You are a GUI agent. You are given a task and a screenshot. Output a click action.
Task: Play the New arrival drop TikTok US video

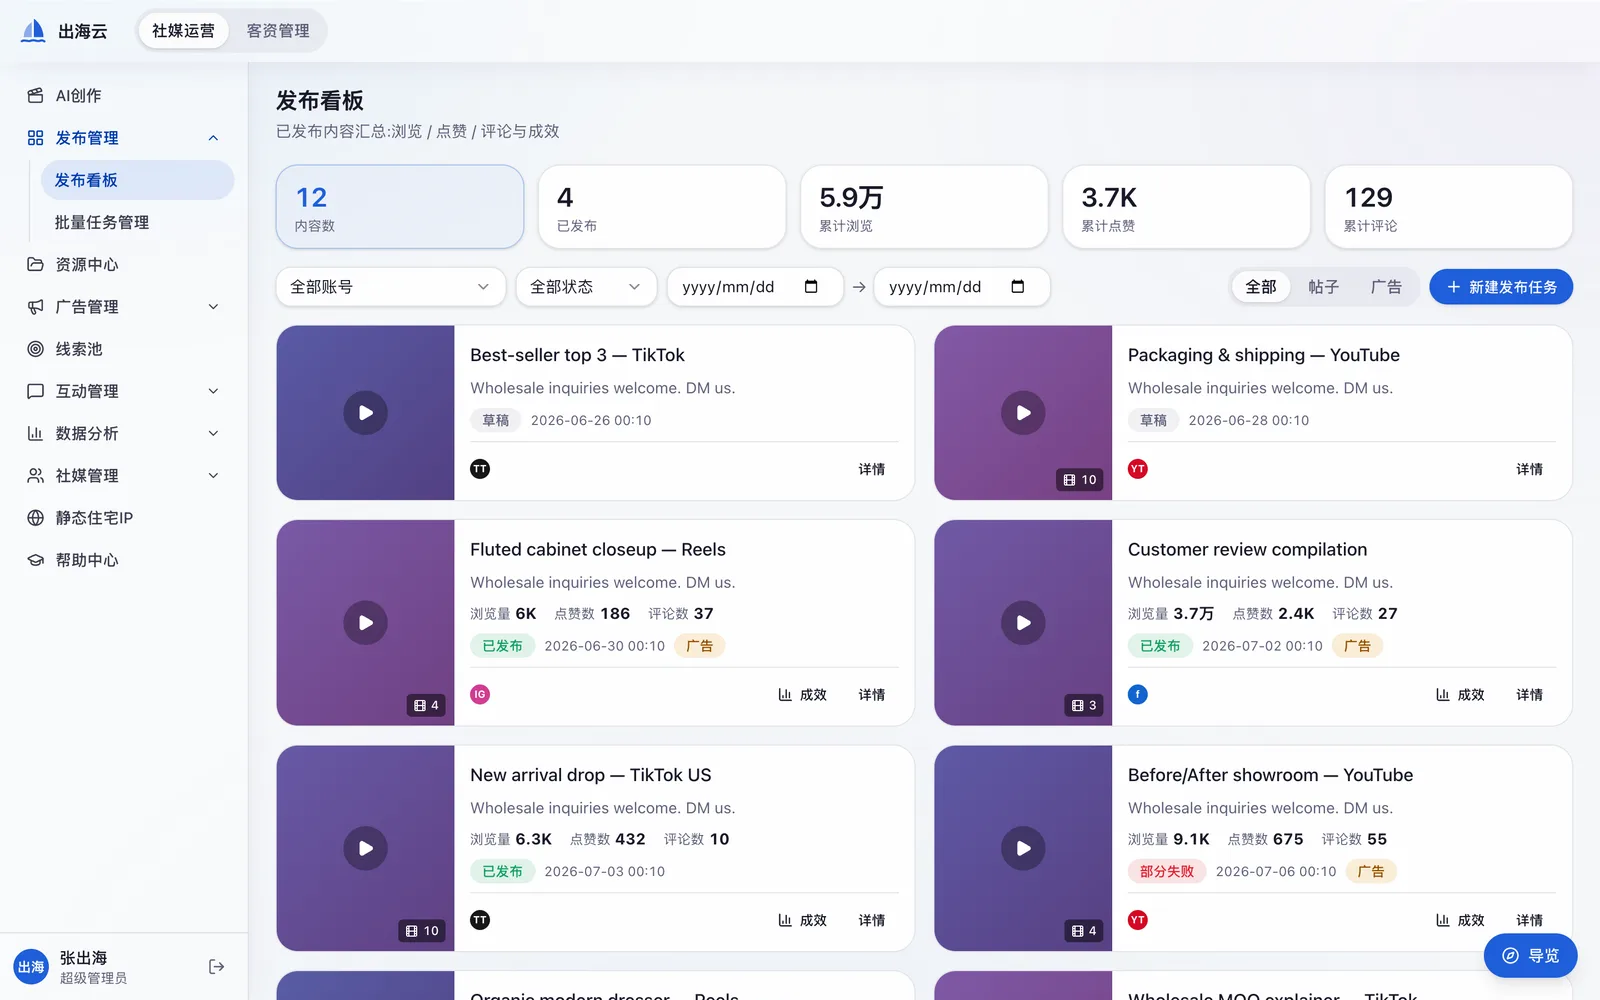point(366,849)
